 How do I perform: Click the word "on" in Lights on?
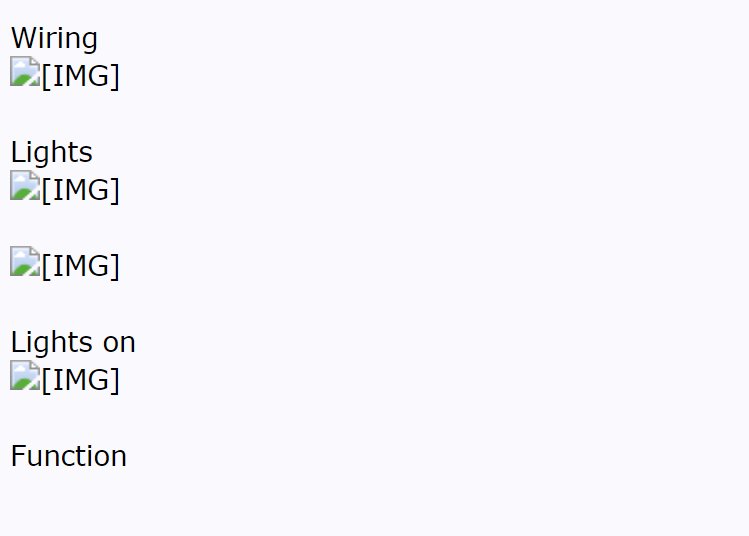119,343
